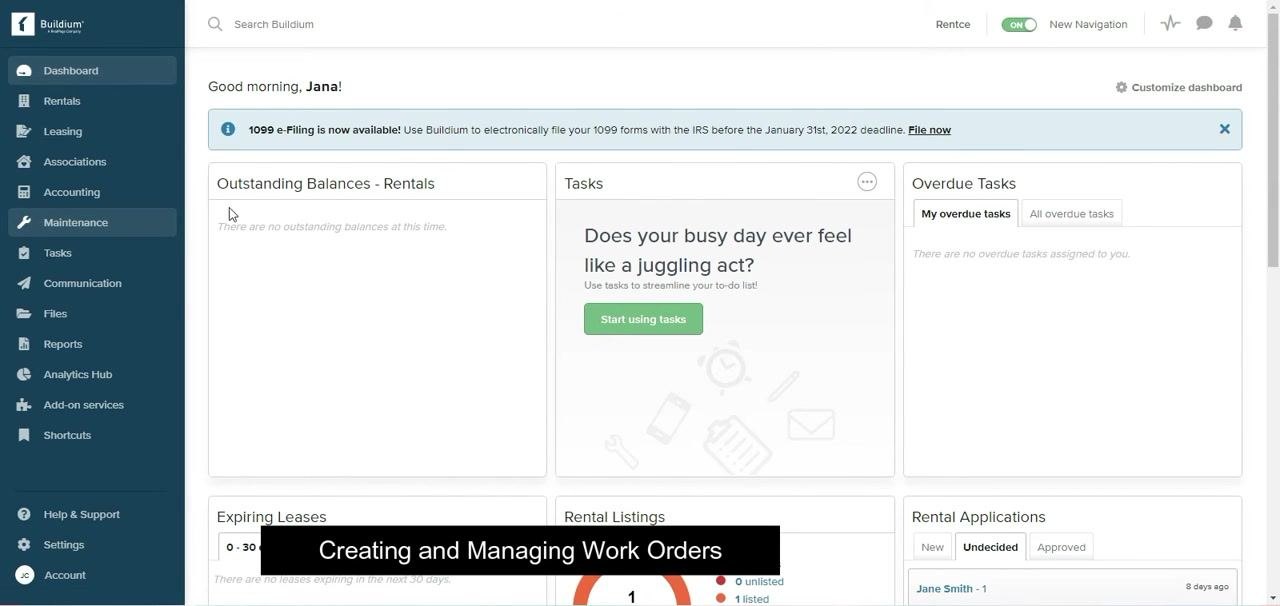Click the Tasks clipboard icon
Viewport: 1280px width, 606px height.
[x=24, y=253]
